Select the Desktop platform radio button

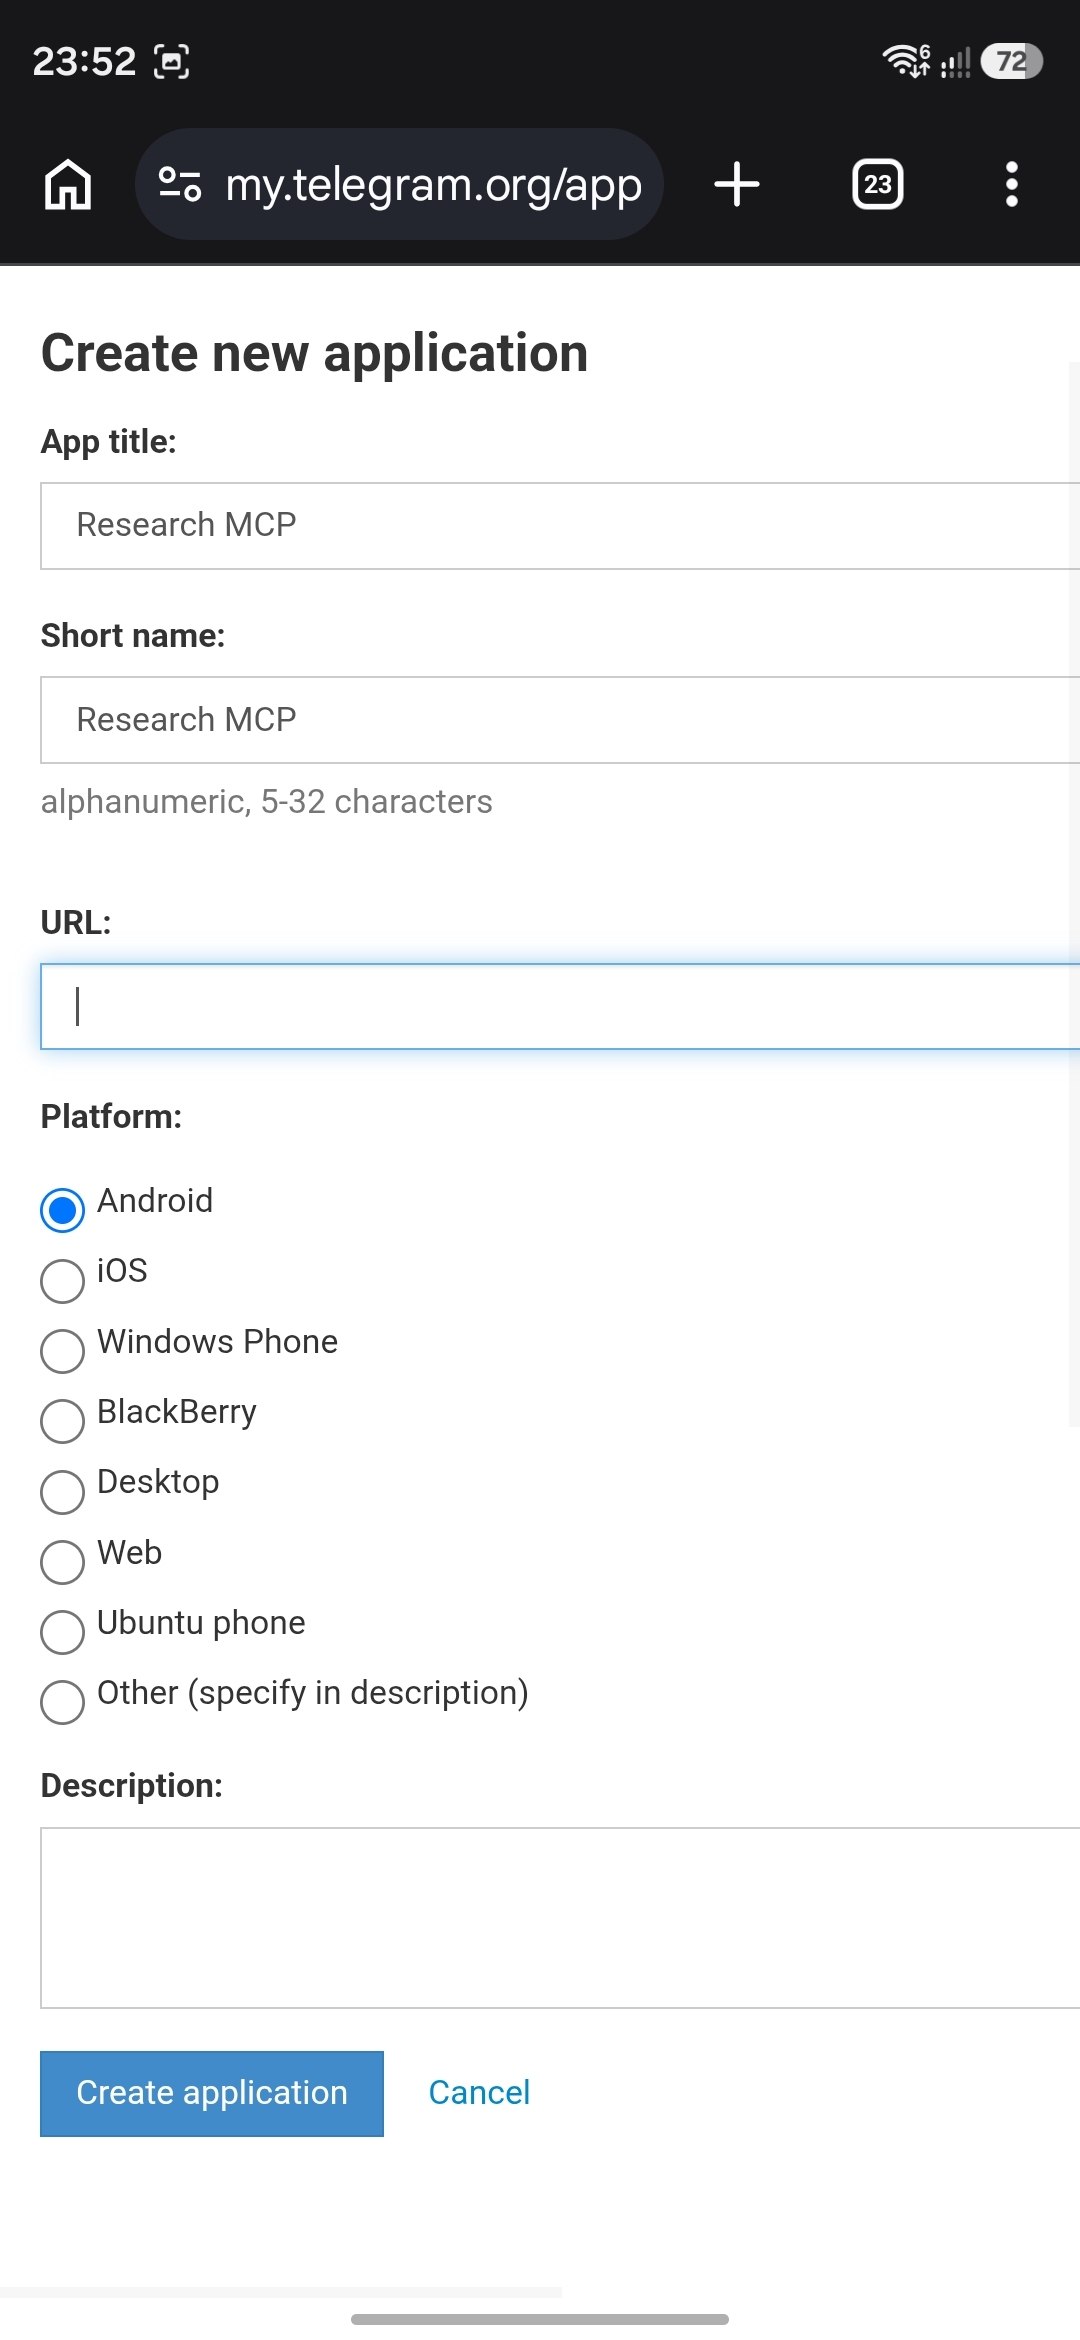(62, 1492)
